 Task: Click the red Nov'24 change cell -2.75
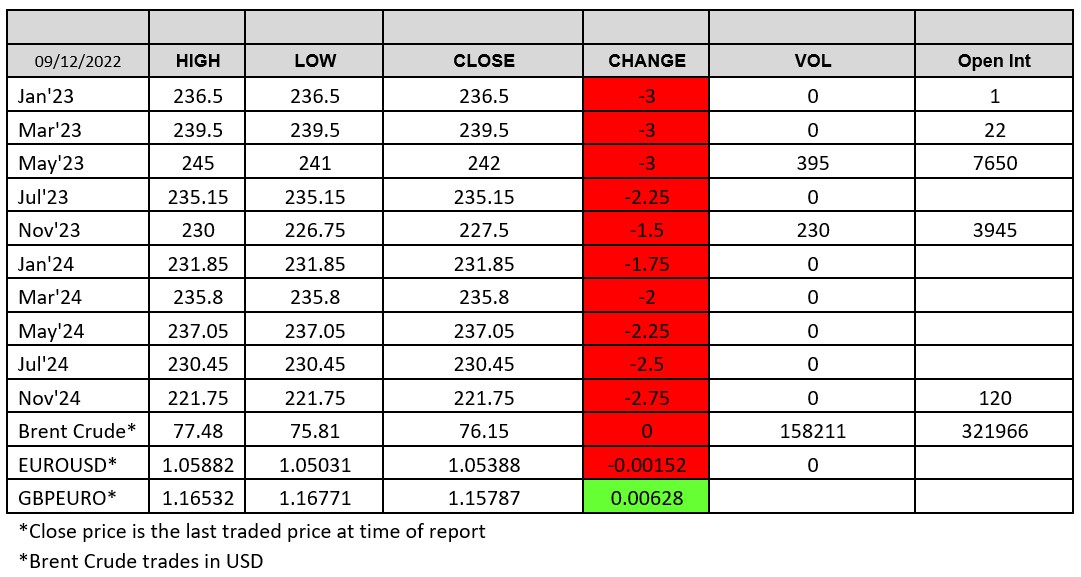(x=646, y=398)
